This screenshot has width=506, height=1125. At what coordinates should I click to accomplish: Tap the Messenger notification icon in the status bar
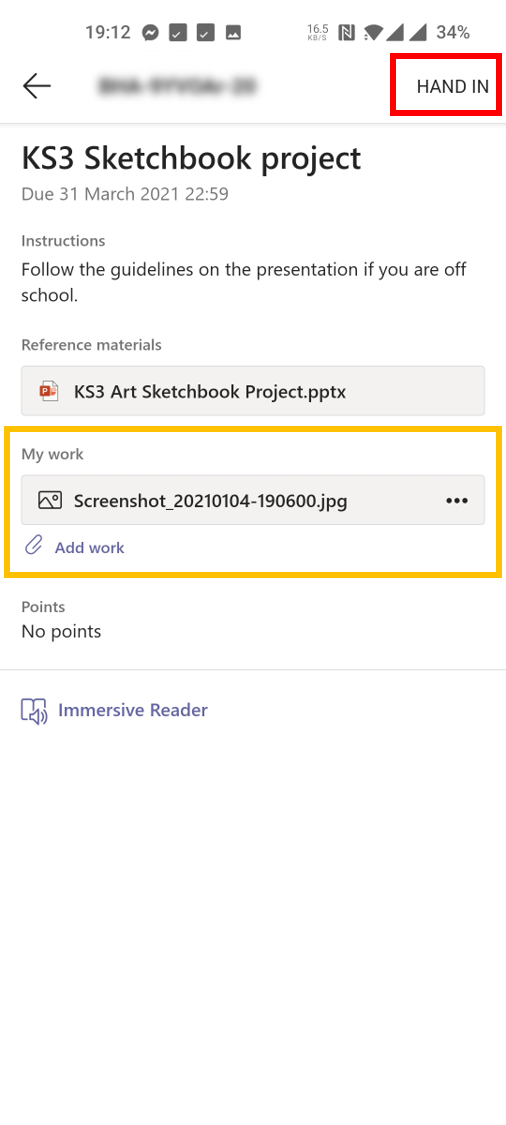tap(150, 32)
